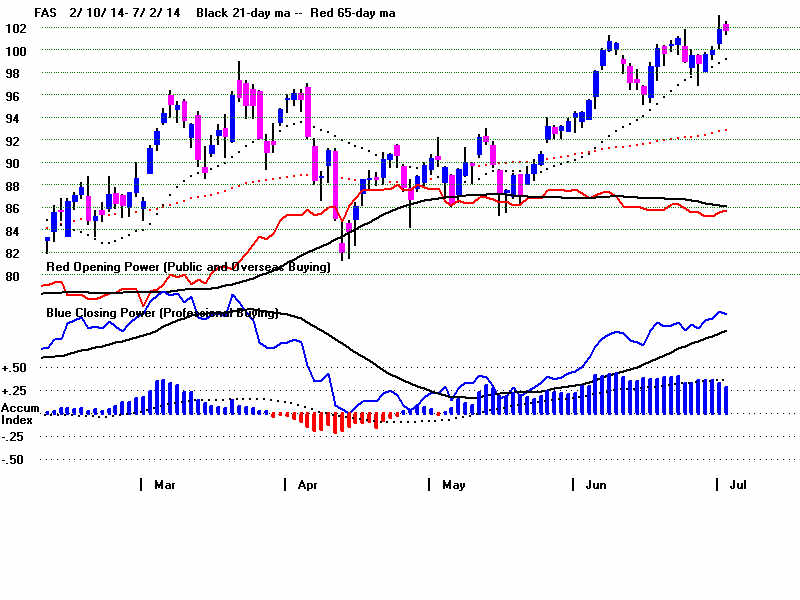Click the 82 price axis label
800x600 pixels.
point(12,254)
